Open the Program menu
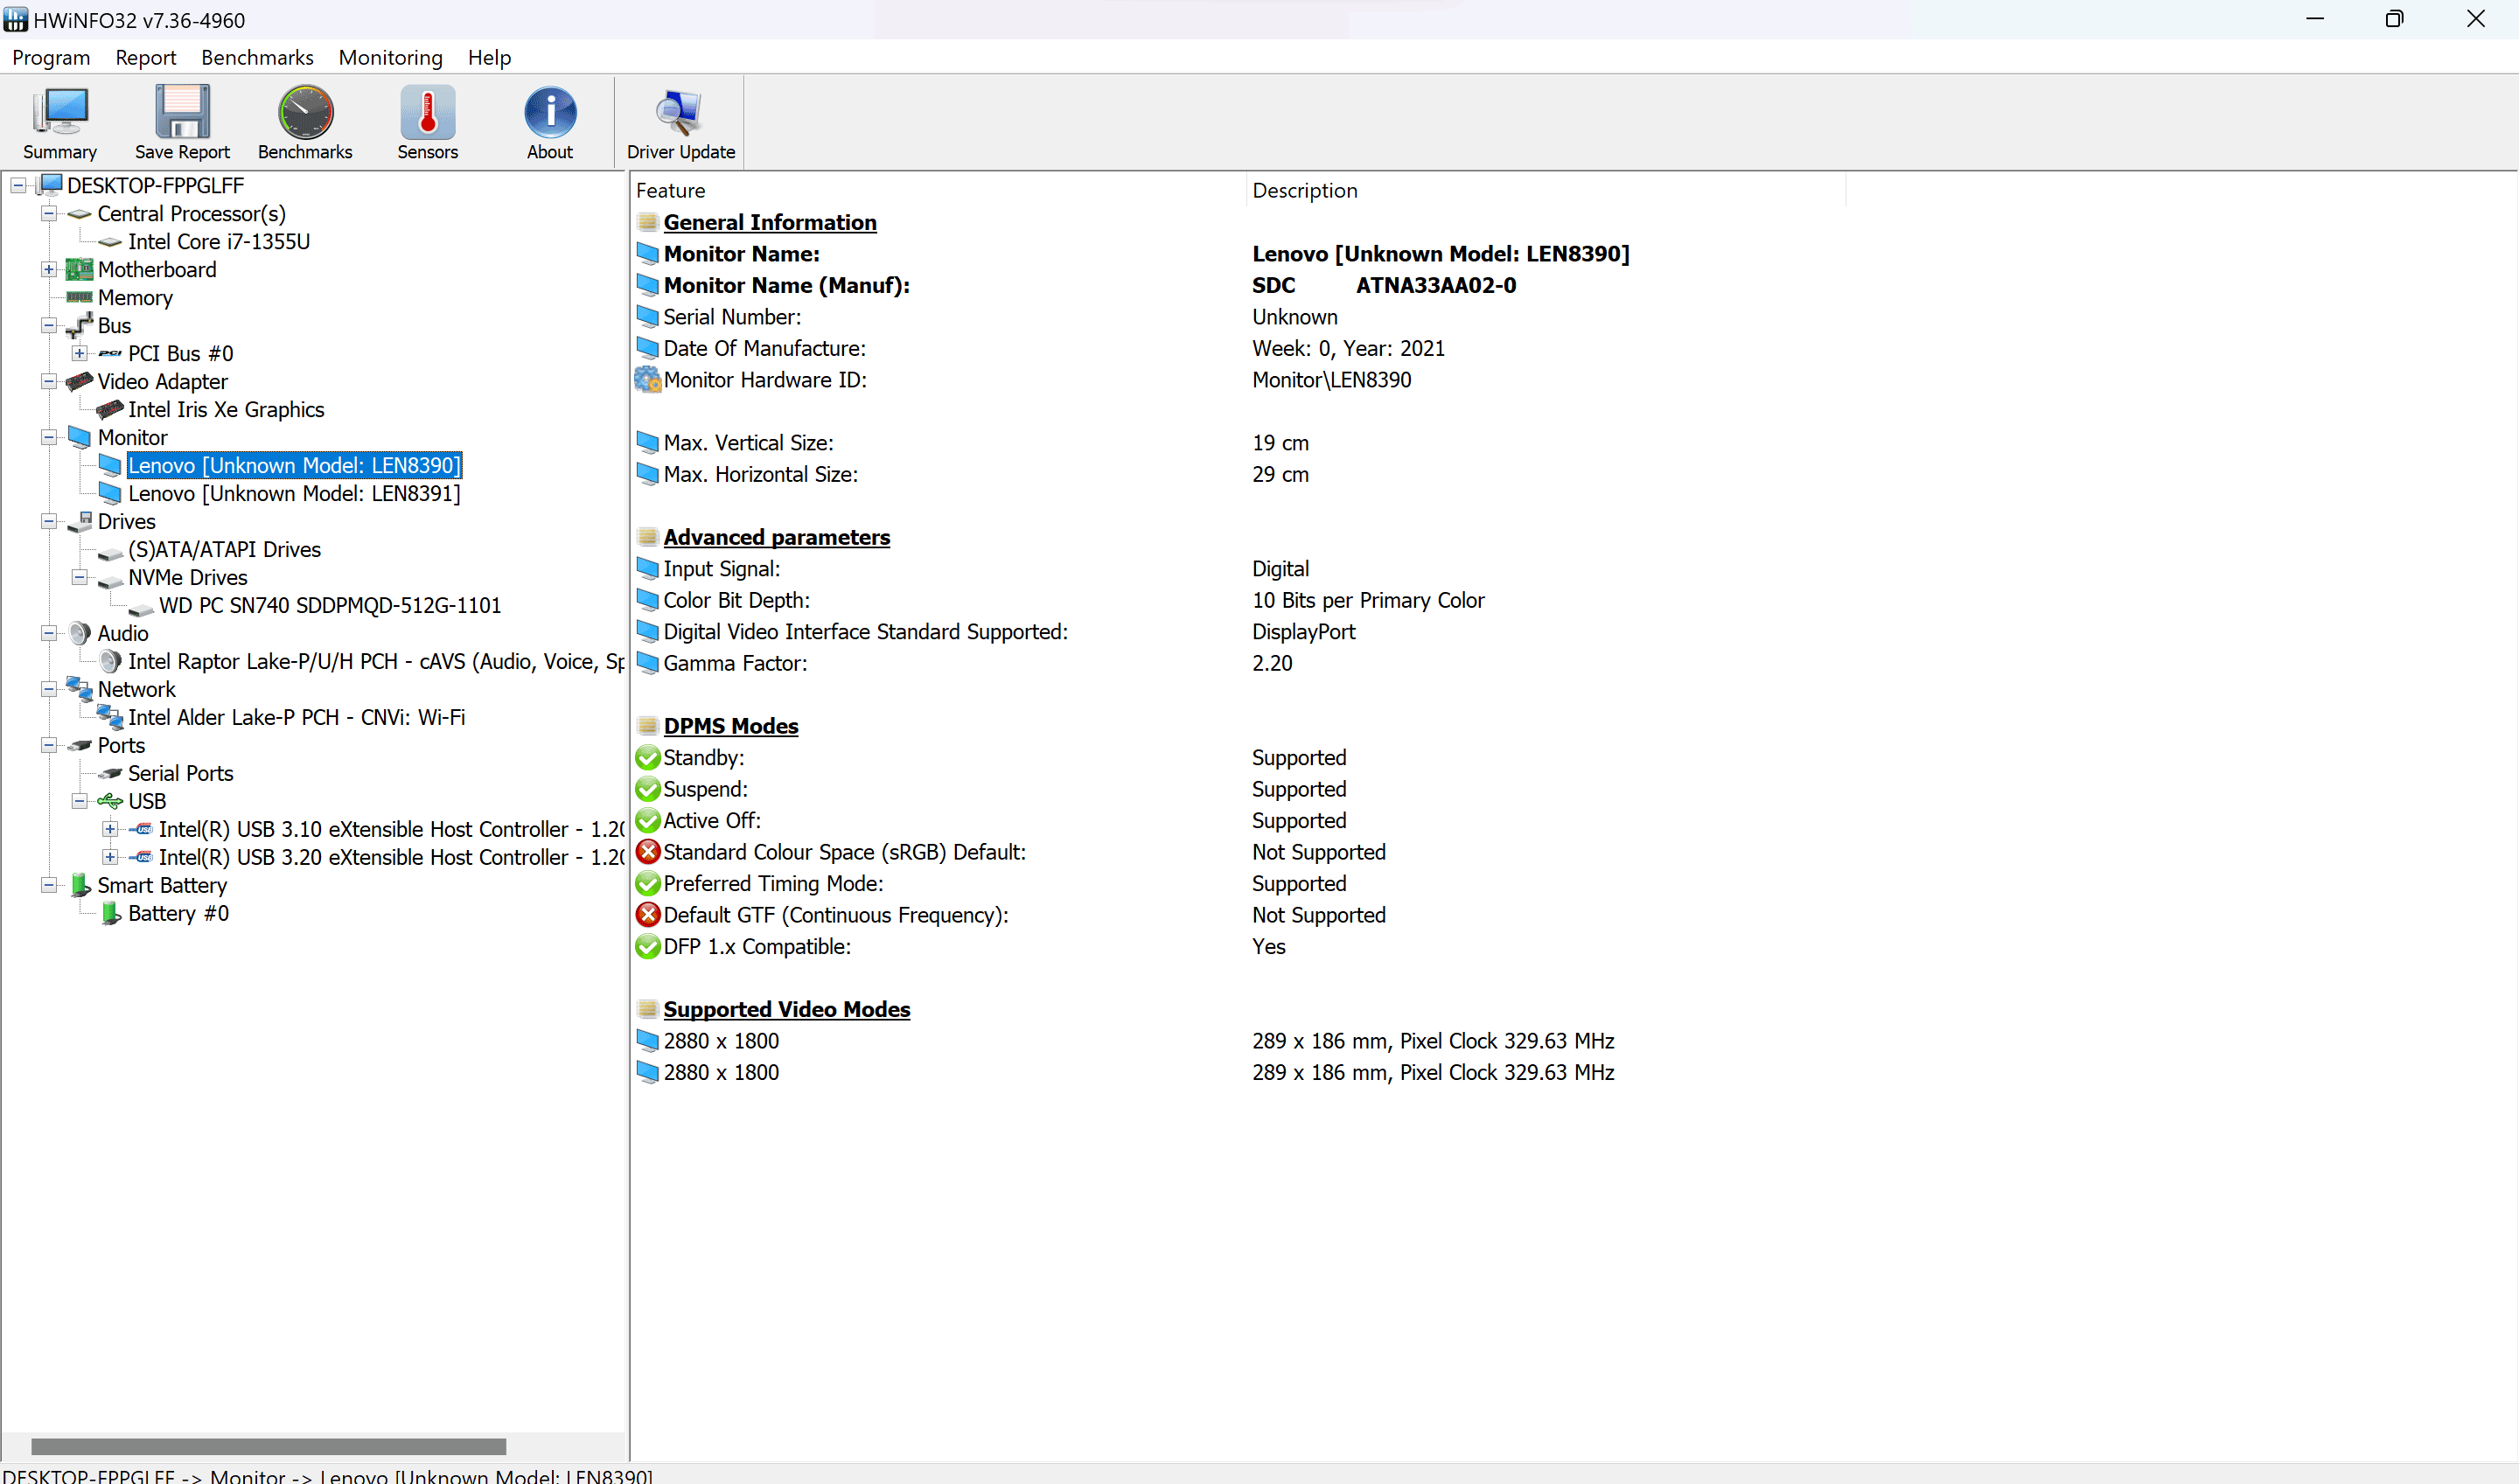 (x=51, y=58)
